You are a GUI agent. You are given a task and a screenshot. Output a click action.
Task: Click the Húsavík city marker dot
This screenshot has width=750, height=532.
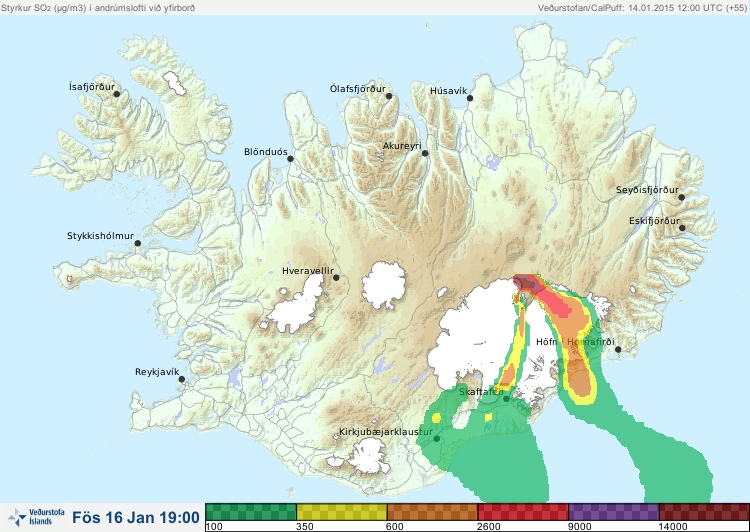[x=470, y=98]
